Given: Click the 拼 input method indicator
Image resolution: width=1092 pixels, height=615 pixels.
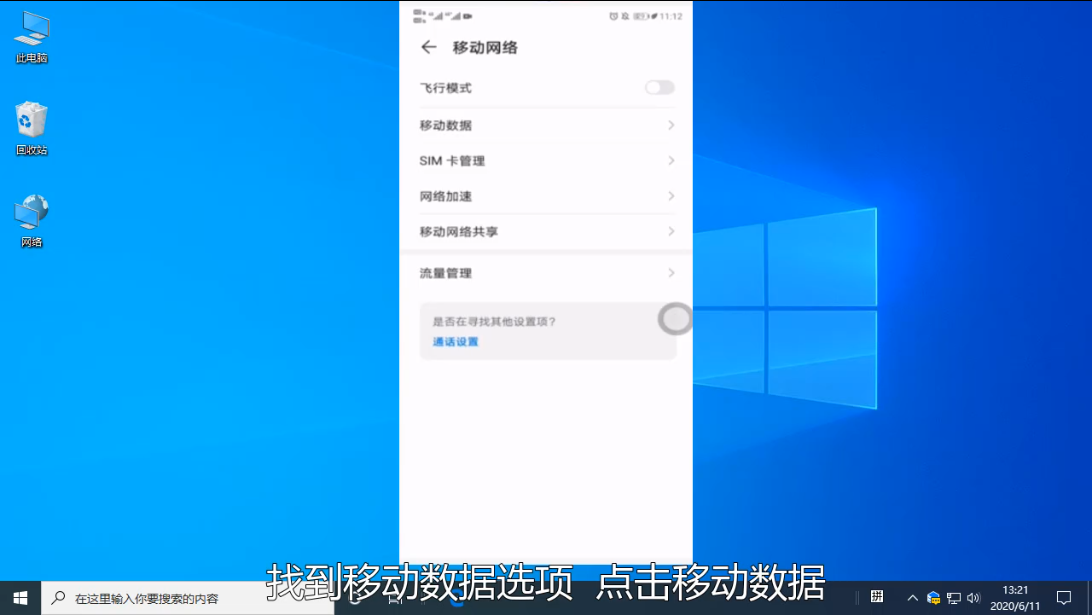Looking at the screenshot, I should click(877, 597).
